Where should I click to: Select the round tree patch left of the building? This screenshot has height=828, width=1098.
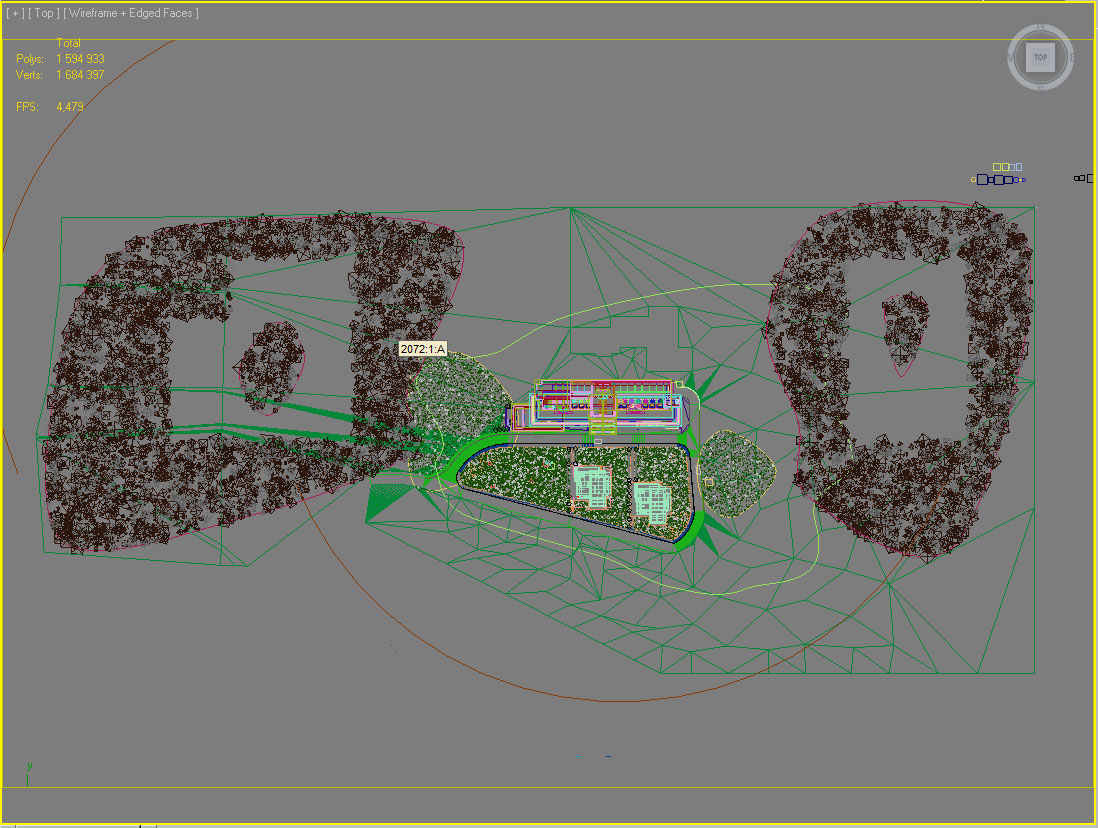pos(460,400)
